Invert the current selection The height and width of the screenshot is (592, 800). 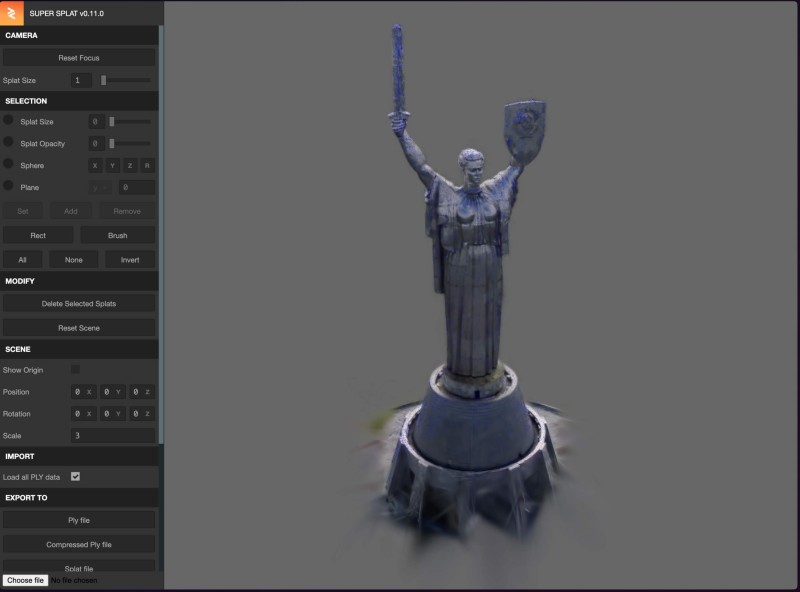point(130,260)
